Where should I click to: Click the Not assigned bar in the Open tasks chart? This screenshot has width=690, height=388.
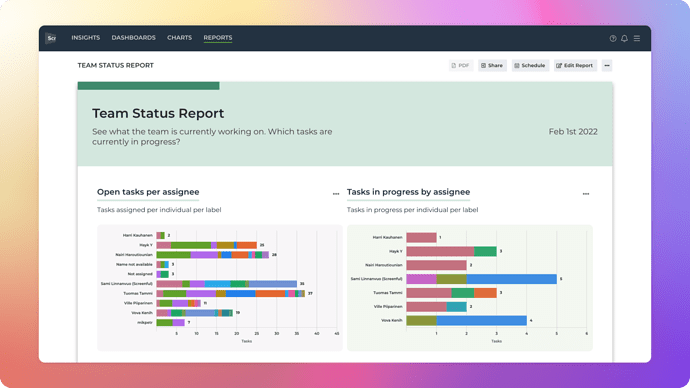[x=163, y=274]
